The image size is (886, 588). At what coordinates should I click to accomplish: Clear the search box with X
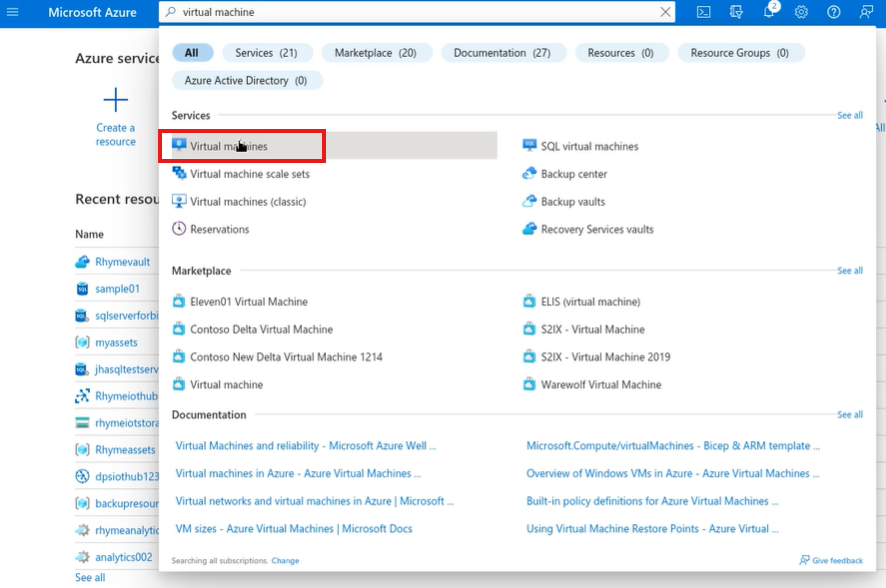[666, 12]
